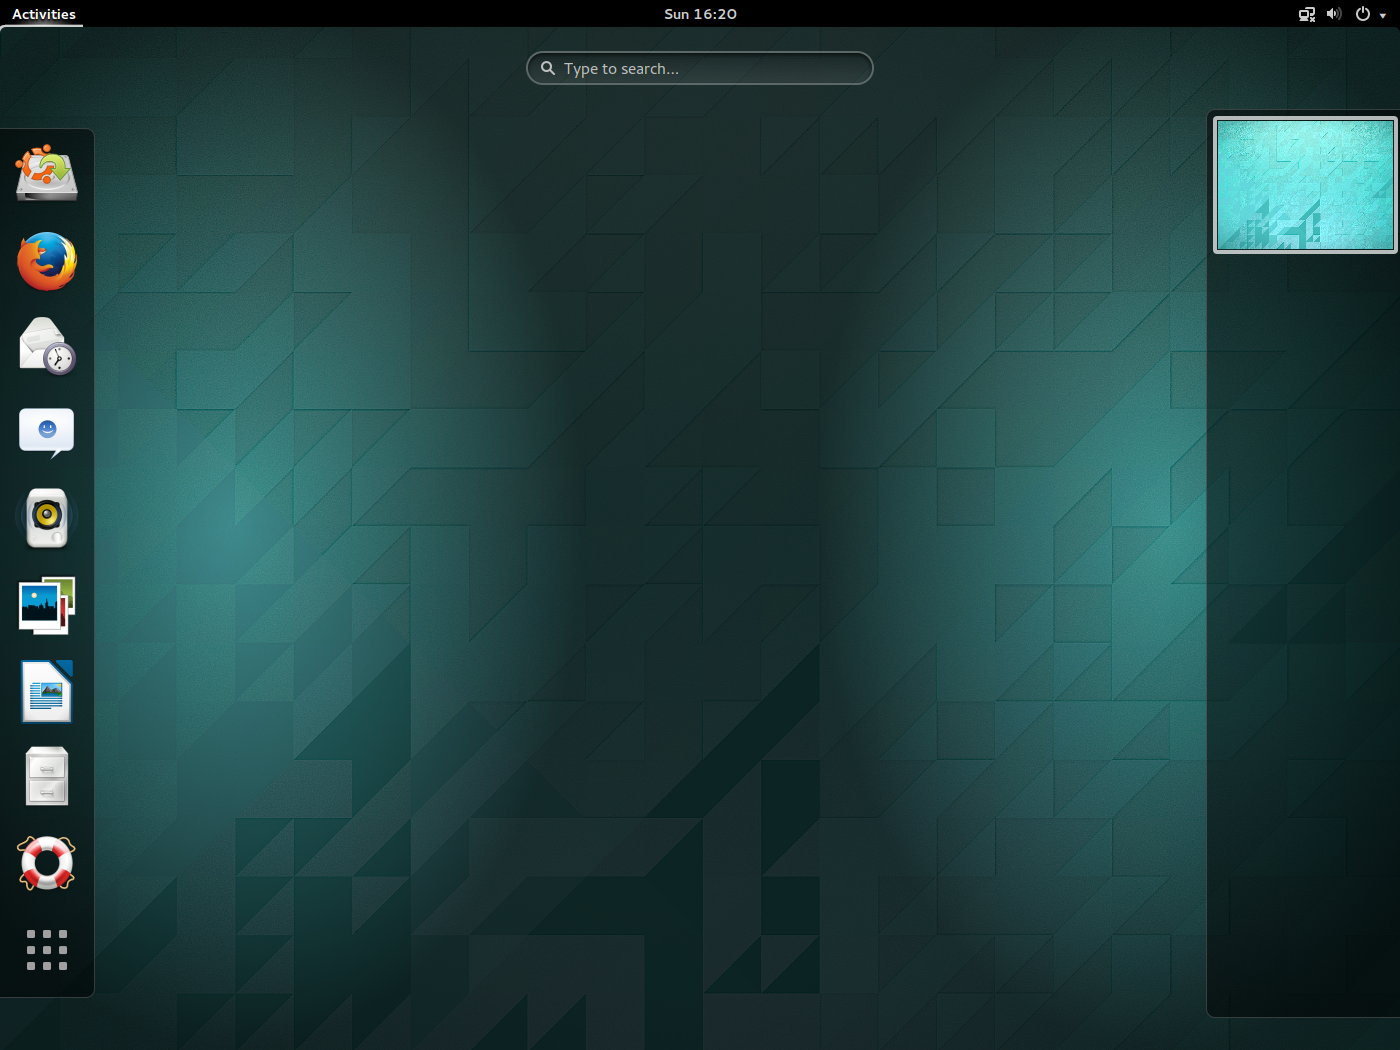Click the power icon in top bar
1400x1050 pixels.
click(1362, 14)
